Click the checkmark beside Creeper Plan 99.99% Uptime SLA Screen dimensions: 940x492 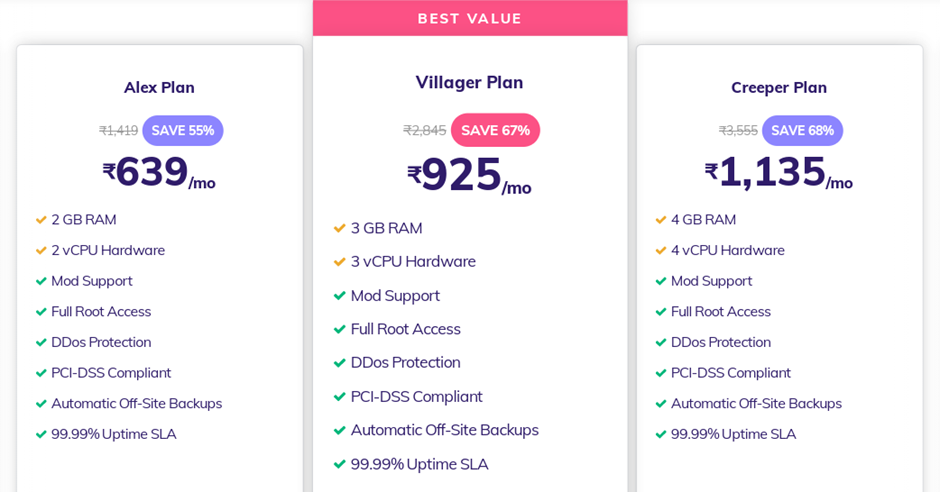coord(661,434)
